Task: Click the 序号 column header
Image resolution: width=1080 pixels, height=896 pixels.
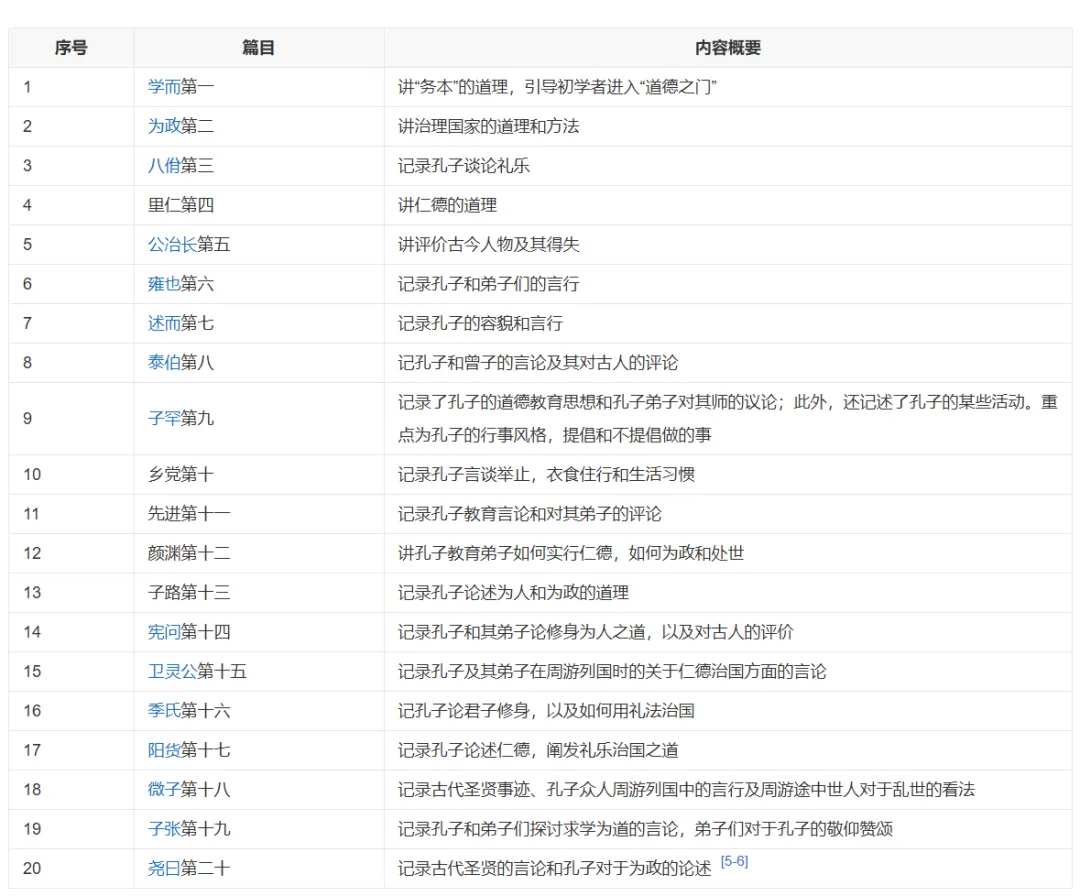Action: tap(71, 48)
